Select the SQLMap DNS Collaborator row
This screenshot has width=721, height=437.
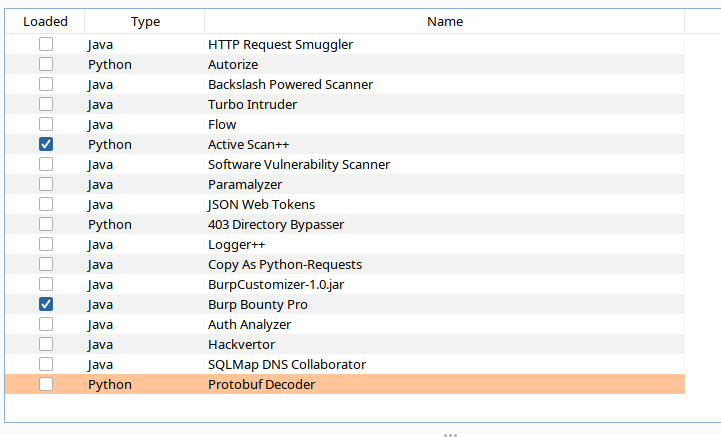click(x=286, y=364)
